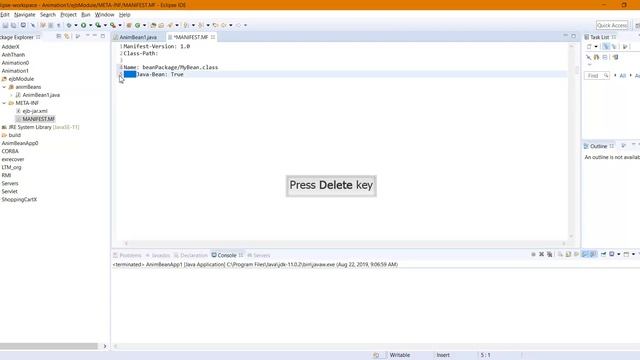Screen dimensions: 640x360
Task: Open the Window menu
Action: [x=104, y=15]
